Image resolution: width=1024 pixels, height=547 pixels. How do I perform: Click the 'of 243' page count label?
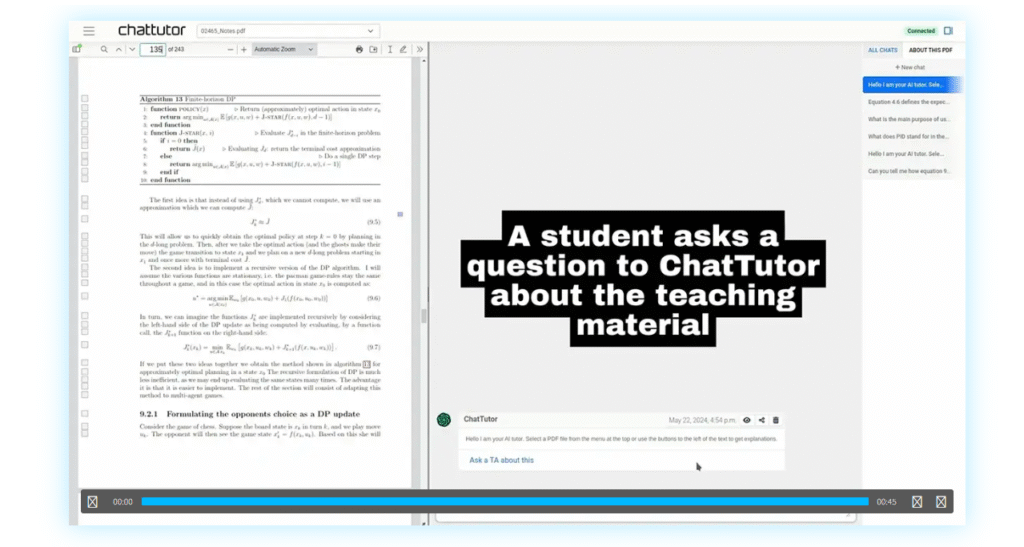(x=176, y=50)
